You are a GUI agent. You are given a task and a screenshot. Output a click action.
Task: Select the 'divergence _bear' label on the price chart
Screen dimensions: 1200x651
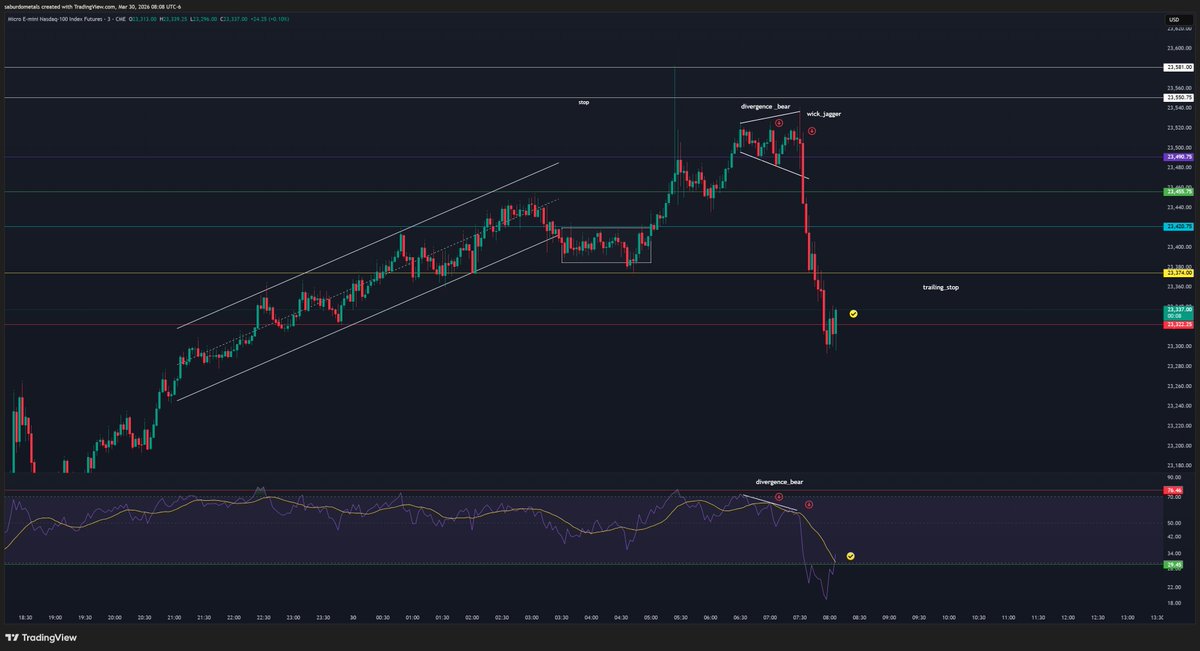(765, 106)
